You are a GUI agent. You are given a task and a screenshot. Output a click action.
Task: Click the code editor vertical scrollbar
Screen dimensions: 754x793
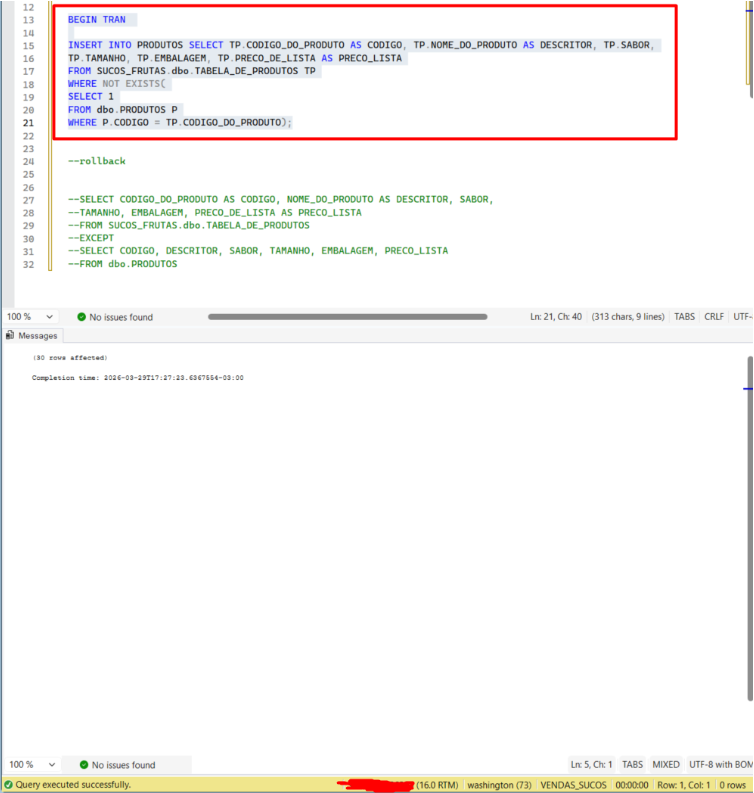tap(750, 51)
